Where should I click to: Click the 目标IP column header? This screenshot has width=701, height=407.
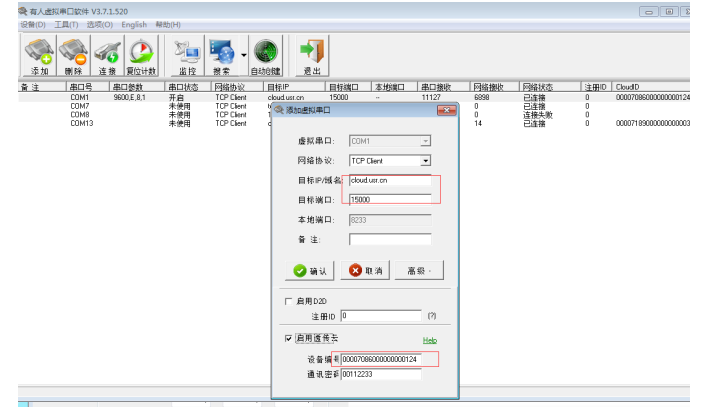tap(295, 87)
